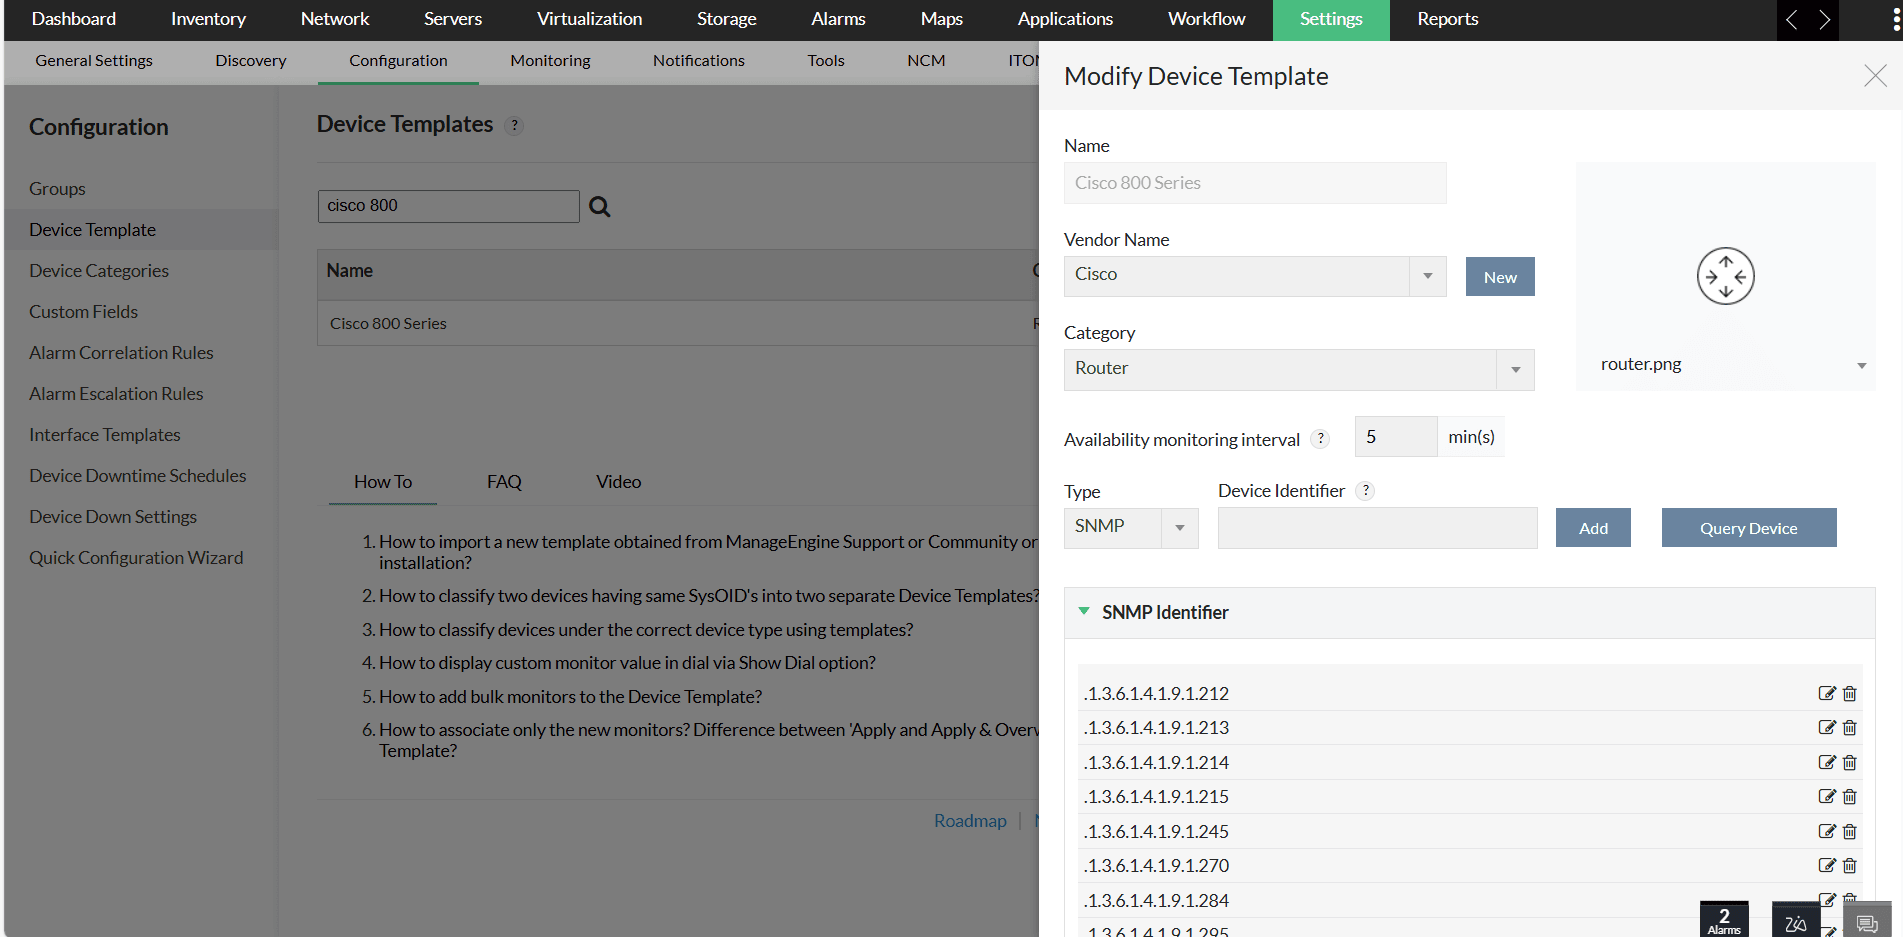
Task: Focus the cisco 800 search box
Action: (x=448, y=206)
